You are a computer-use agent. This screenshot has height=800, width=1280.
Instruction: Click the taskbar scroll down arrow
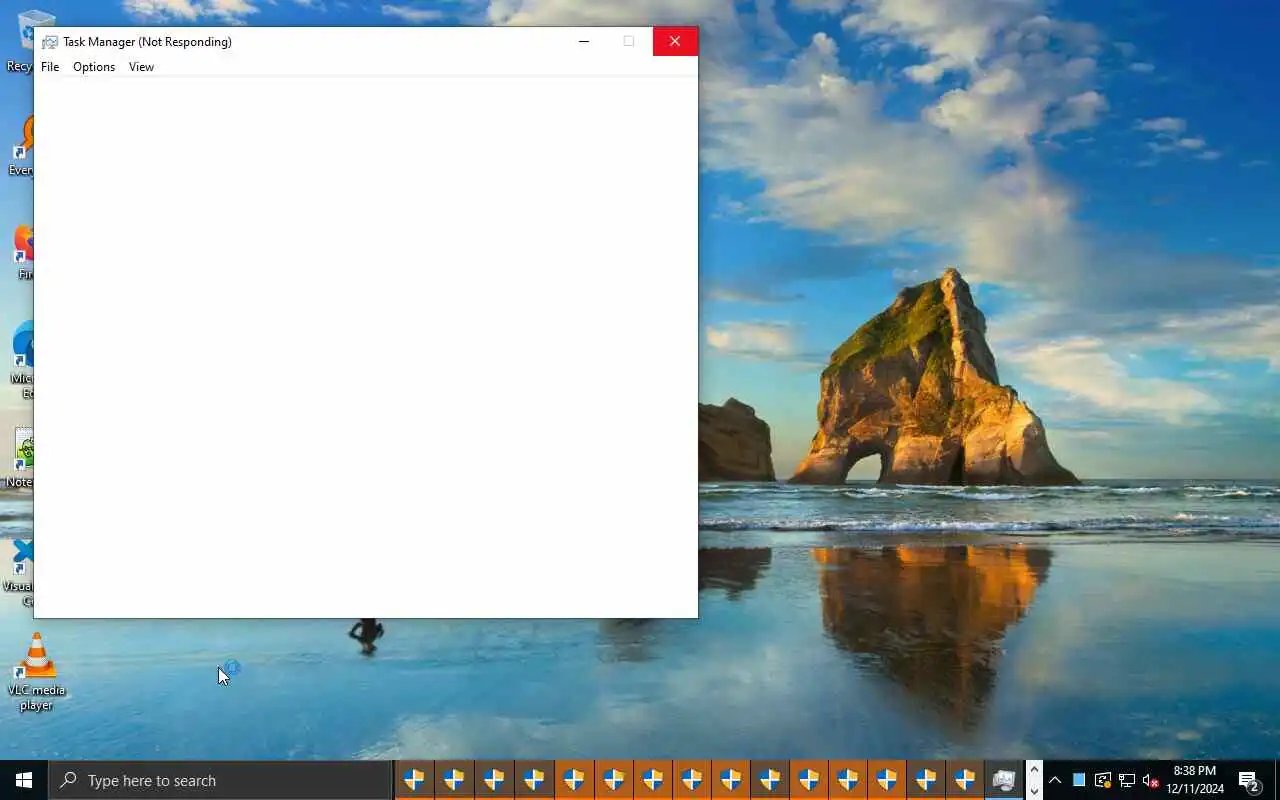point(1034,790)
